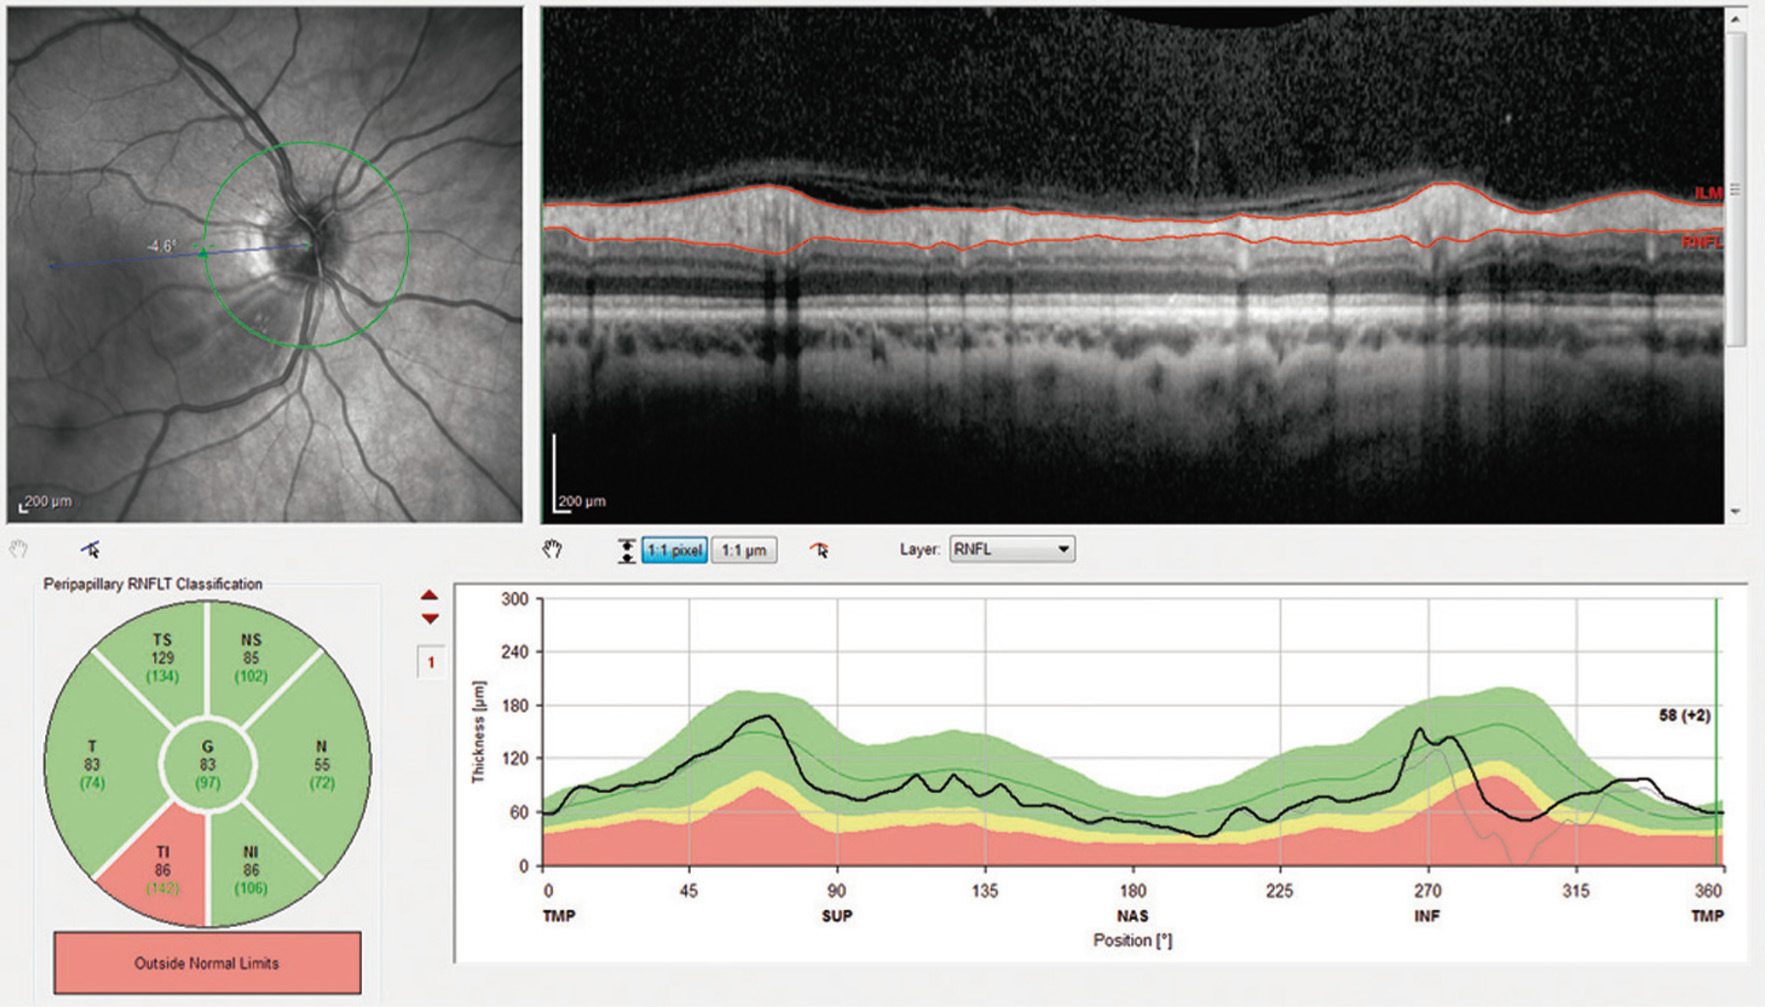Click the vertical stretch scaling icon
This screenshot has width=1765, height=1007.
click(x=626, y=550)
